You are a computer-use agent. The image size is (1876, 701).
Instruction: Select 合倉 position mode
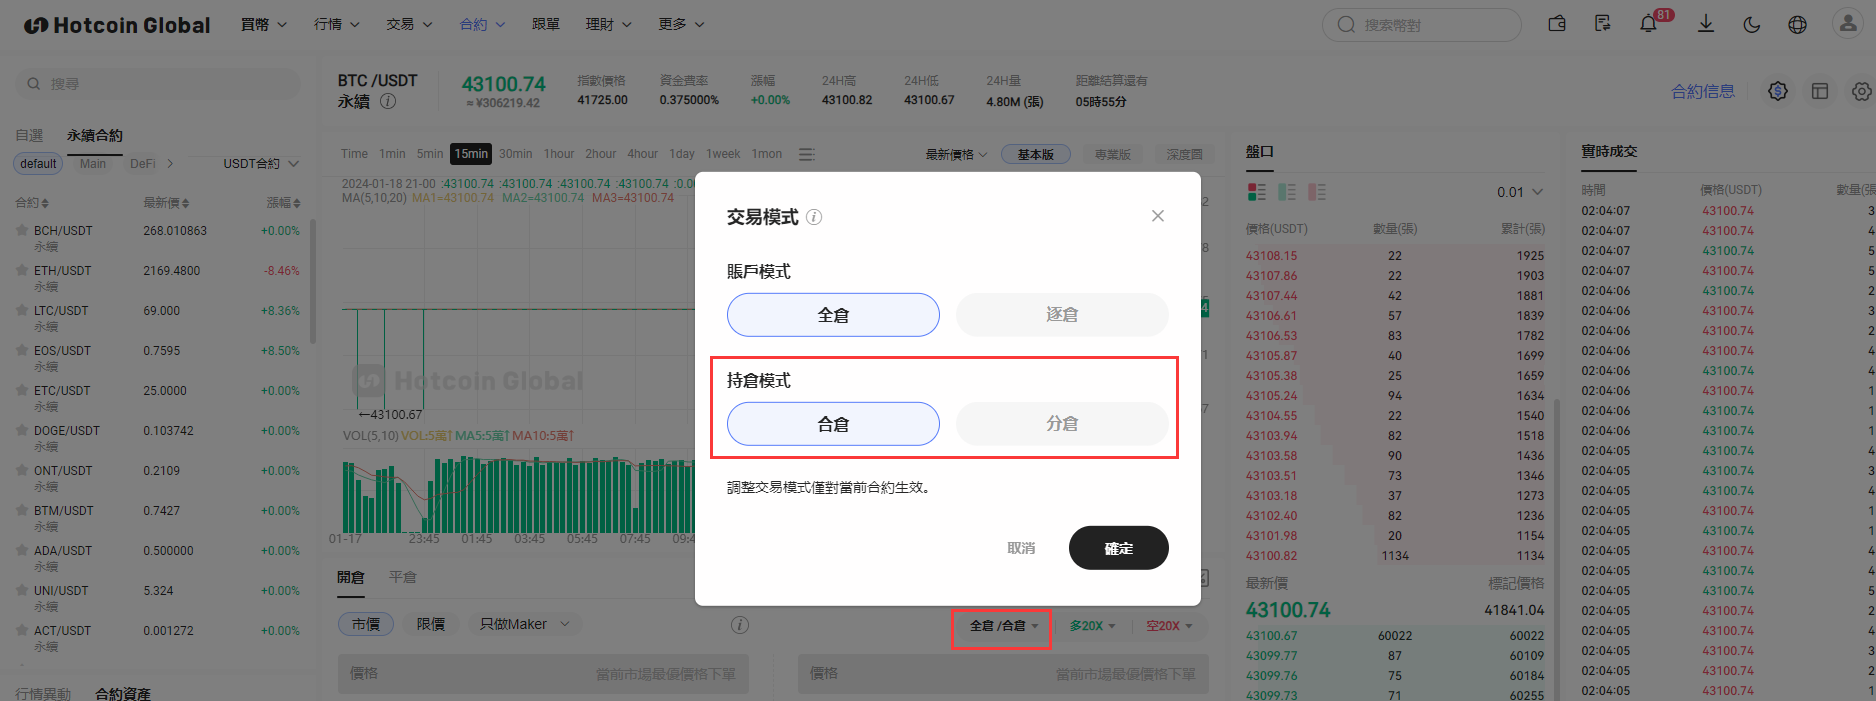[833, 424]
